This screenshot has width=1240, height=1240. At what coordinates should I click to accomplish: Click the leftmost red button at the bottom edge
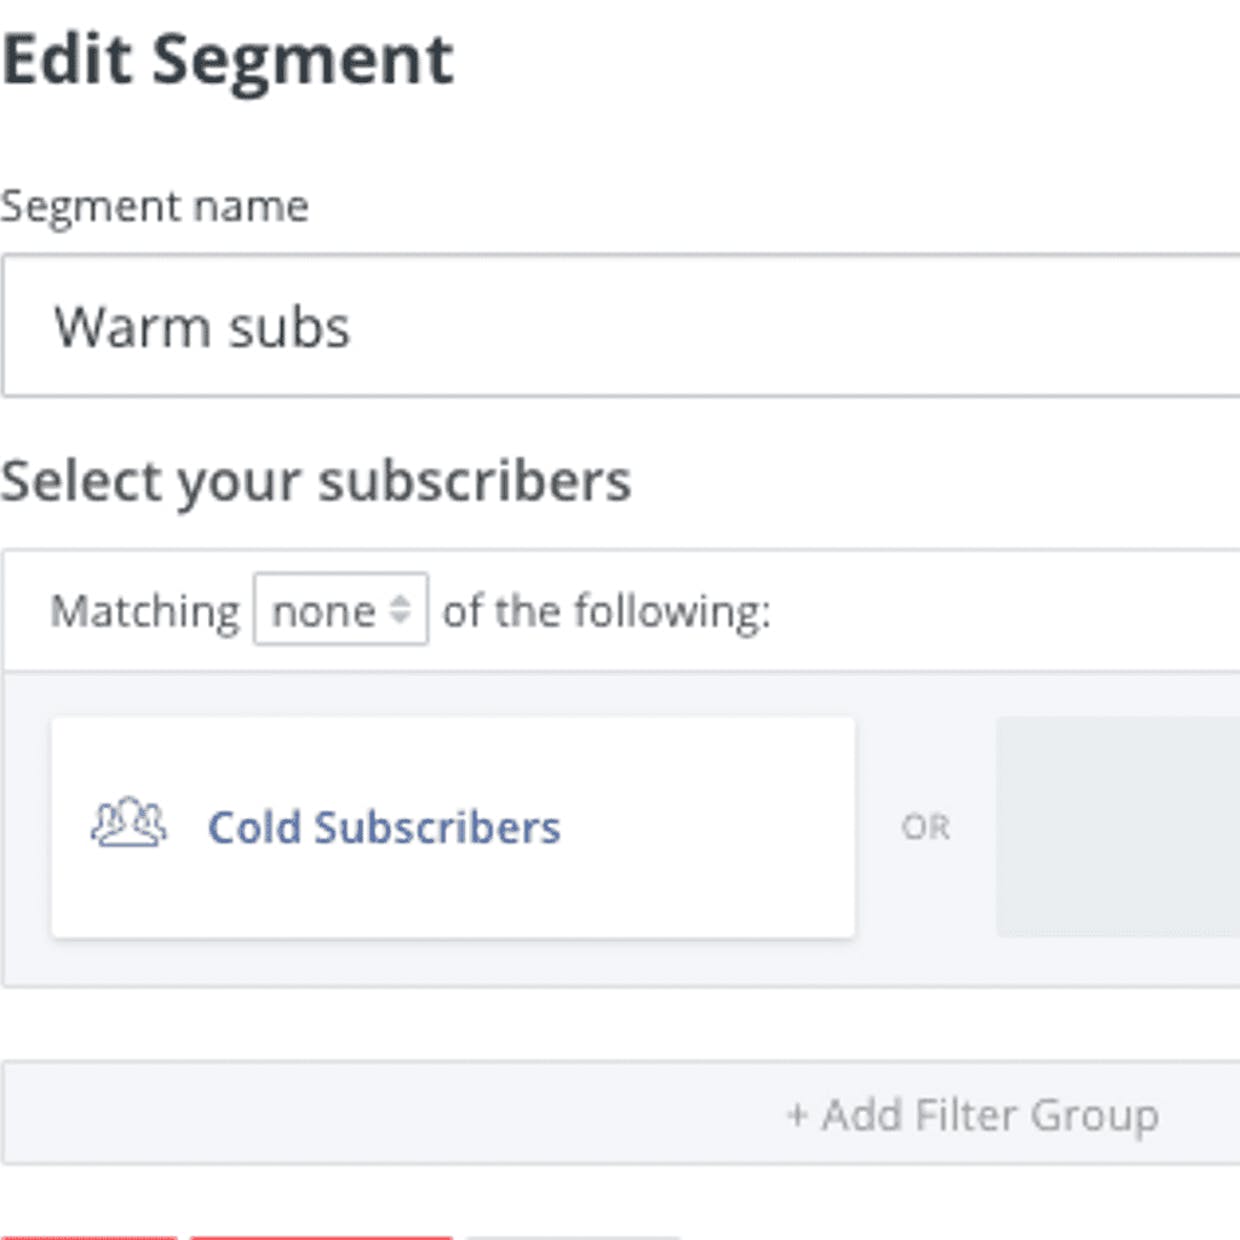click(x=88, y=1236)
